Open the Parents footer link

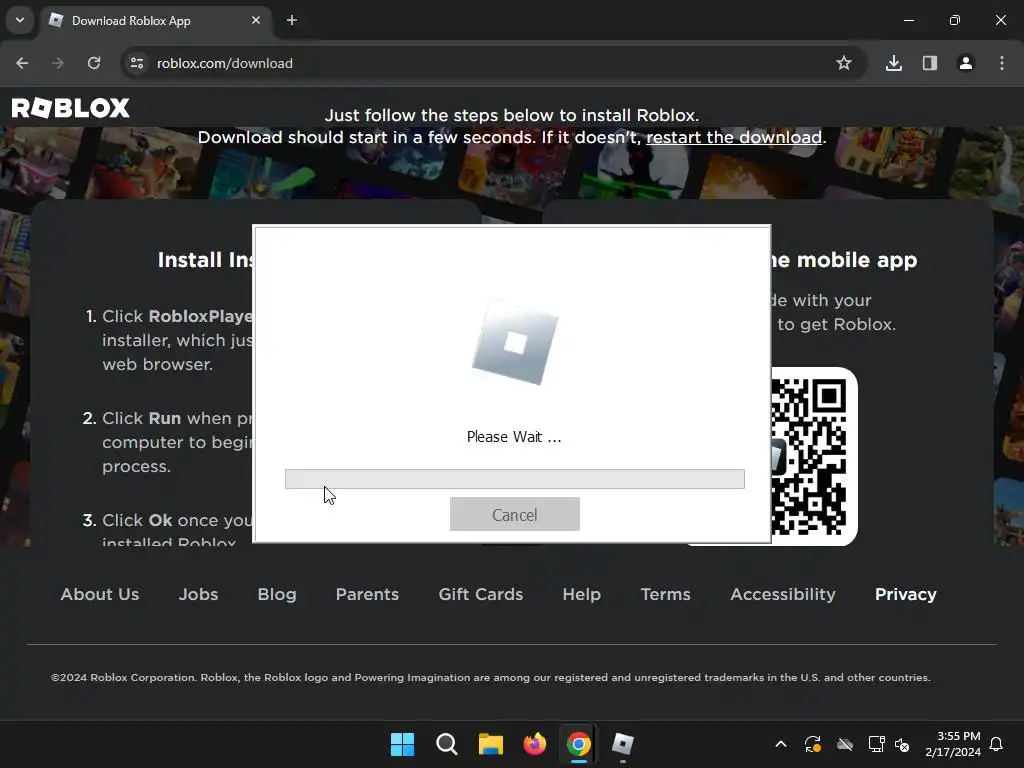[x=367, y=594]
